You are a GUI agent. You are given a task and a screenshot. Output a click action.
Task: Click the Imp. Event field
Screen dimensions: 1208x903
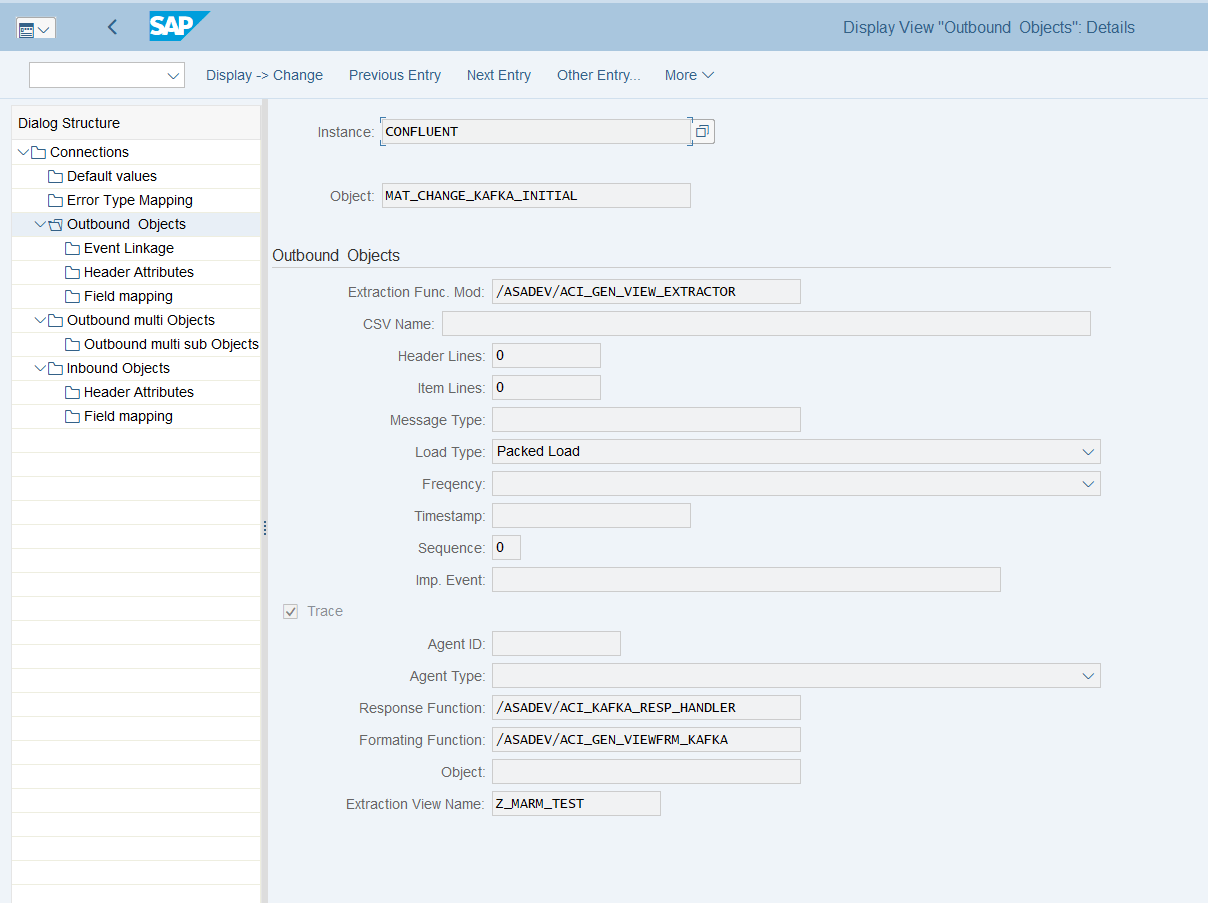pyautogui.click(x=746, y=580)
